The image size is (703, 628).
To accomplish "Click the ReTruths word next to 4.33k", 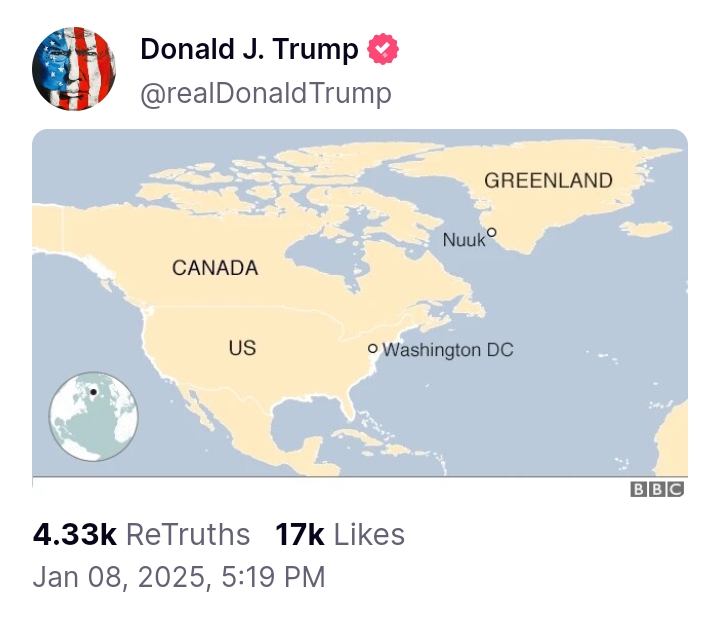I will (x=188, y=534).
